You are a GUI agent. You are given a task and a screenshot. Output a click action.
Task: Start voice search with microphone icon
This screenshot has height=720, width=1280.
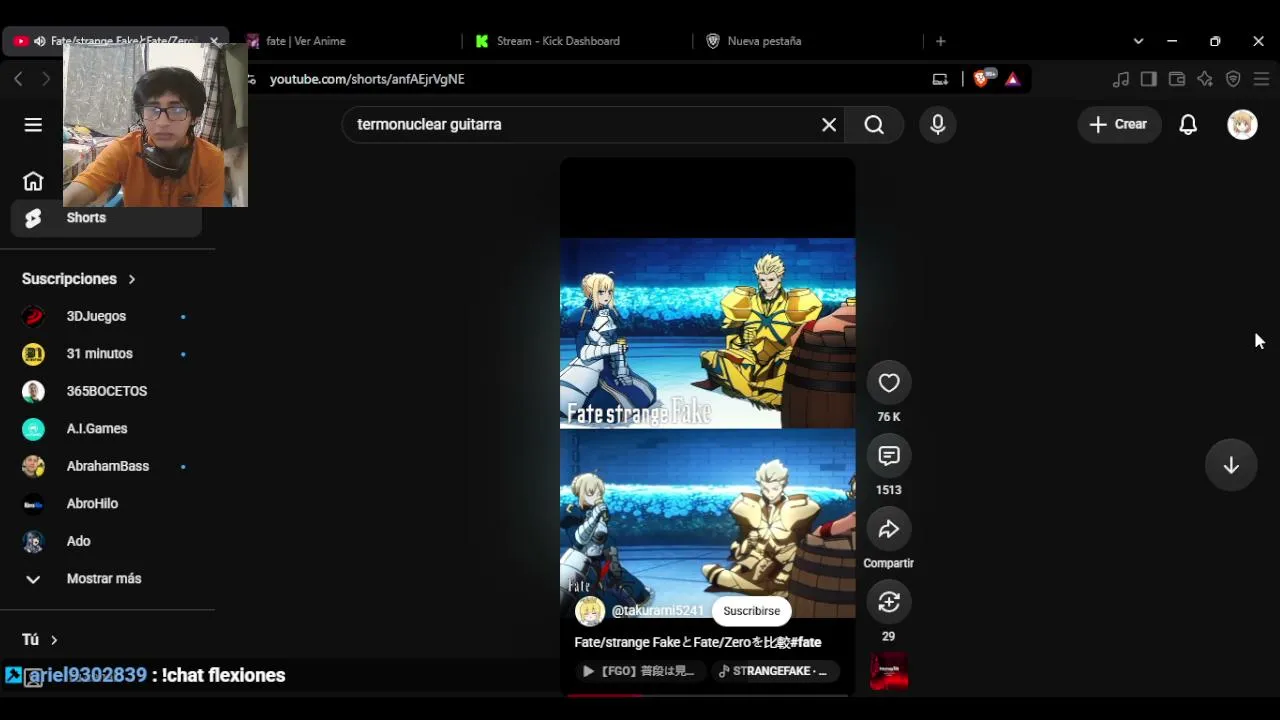937,124
